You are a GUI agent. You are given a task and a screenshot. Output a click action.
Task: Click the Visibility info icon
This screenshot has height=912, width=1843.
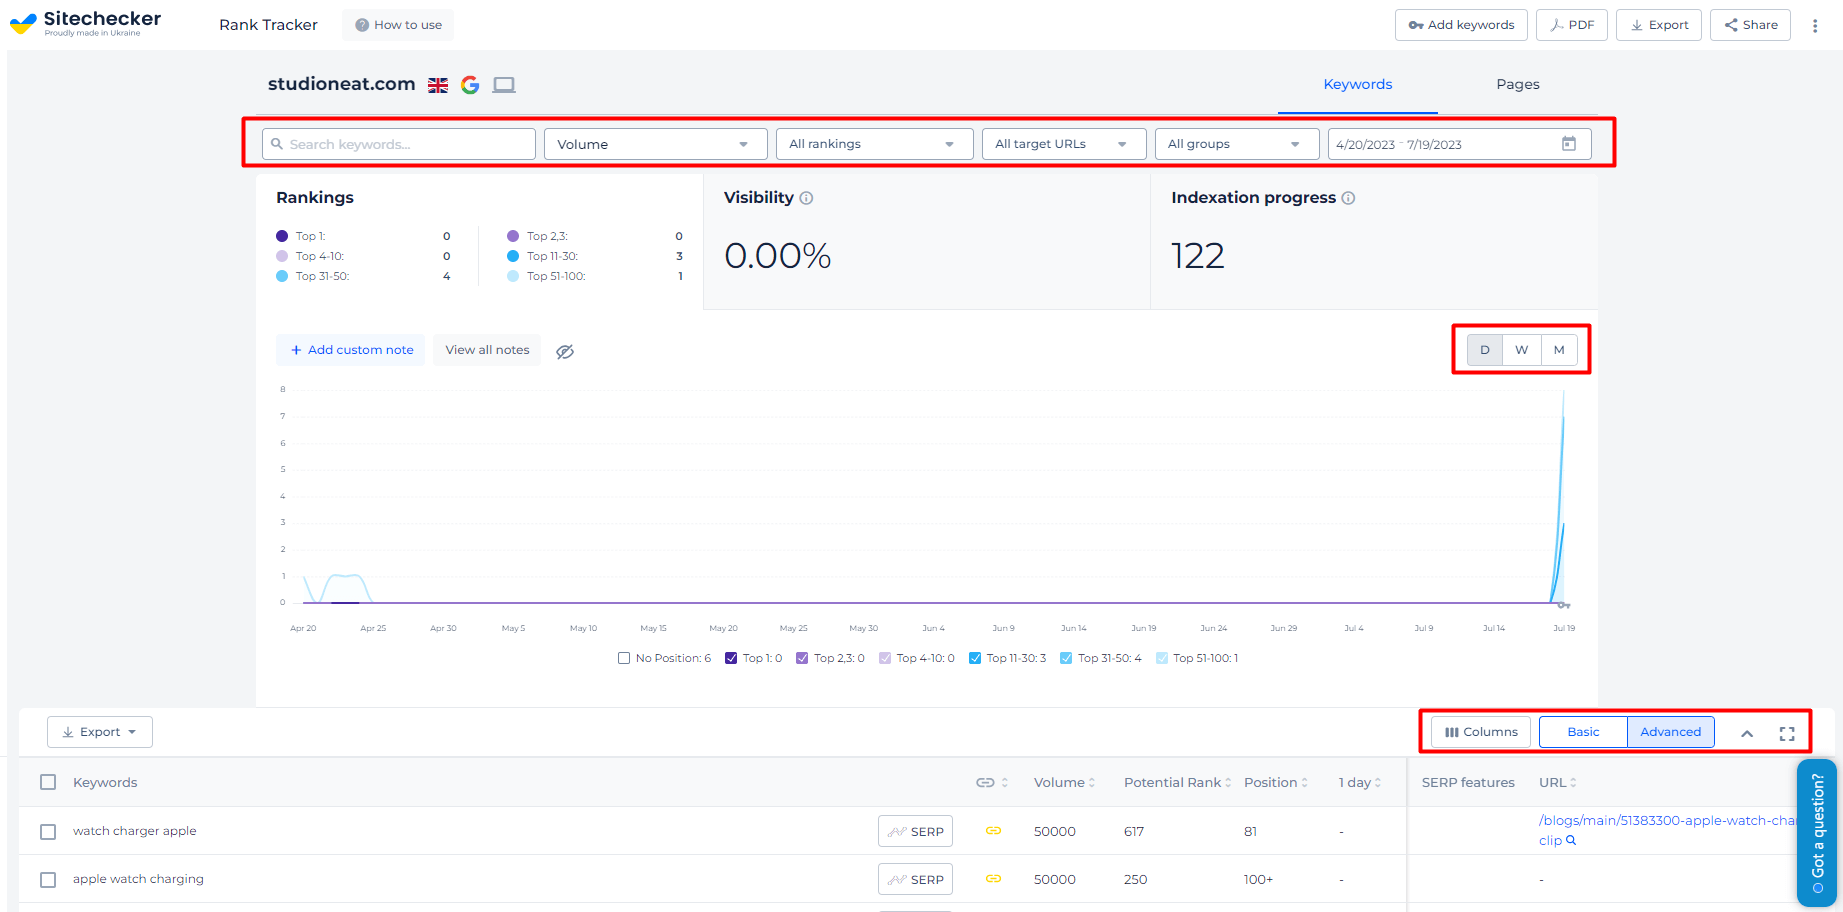pyautogui.click(x=806, y=198)
